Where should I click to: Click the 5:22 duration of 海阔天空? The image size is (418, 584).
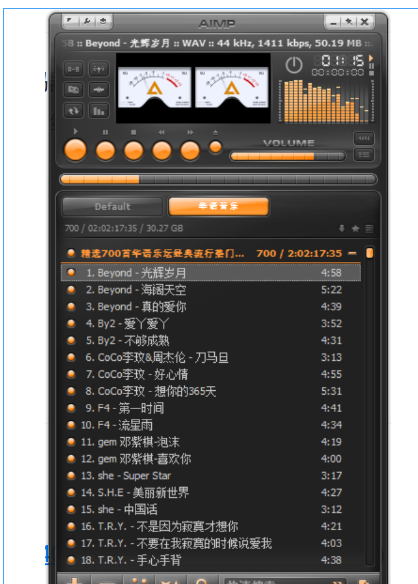coord(331,289)
